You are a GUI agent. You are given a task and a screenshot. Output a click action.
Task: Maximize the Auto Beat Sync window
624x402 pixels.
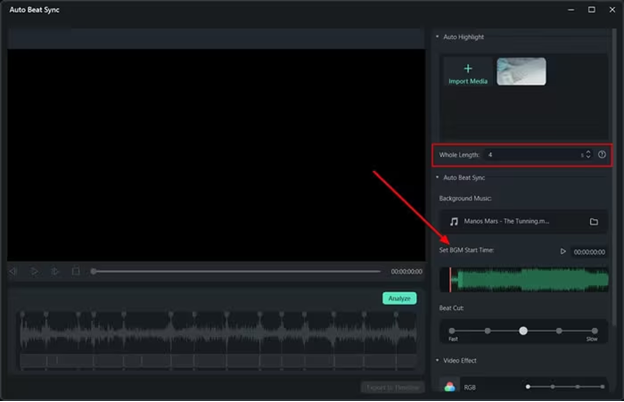(592, 10)
